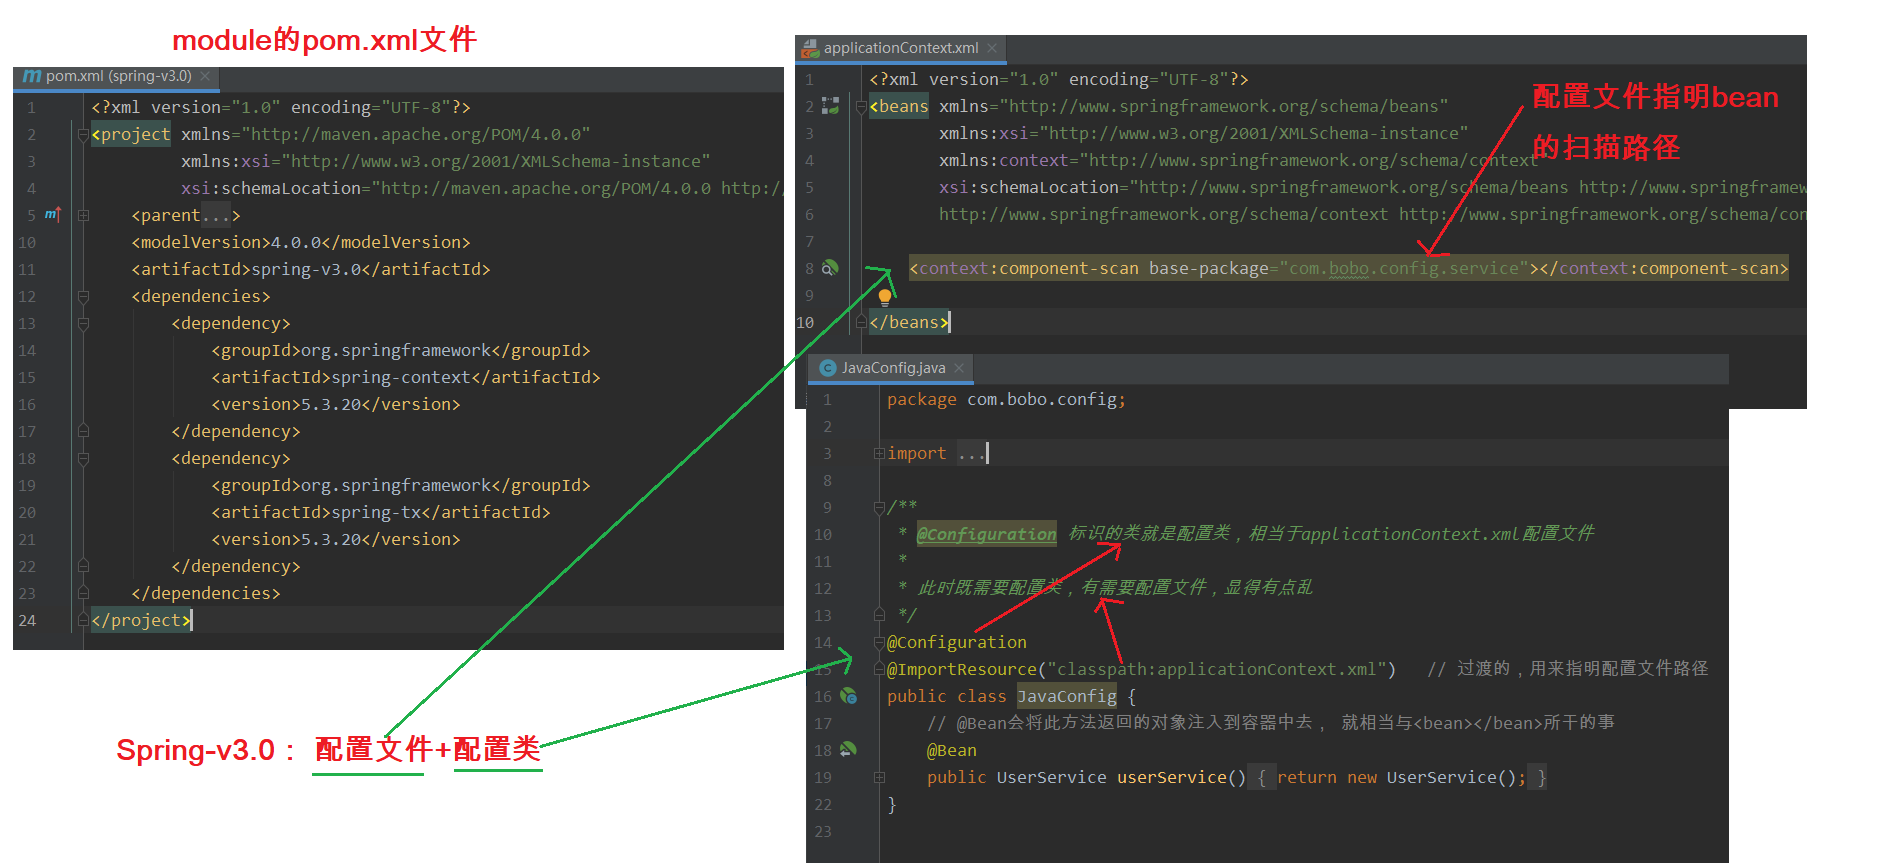The width and height of the screenshot is (1893, 863).
Task: Click groupId org.springframework on line 14
Action: click(401, 350)
